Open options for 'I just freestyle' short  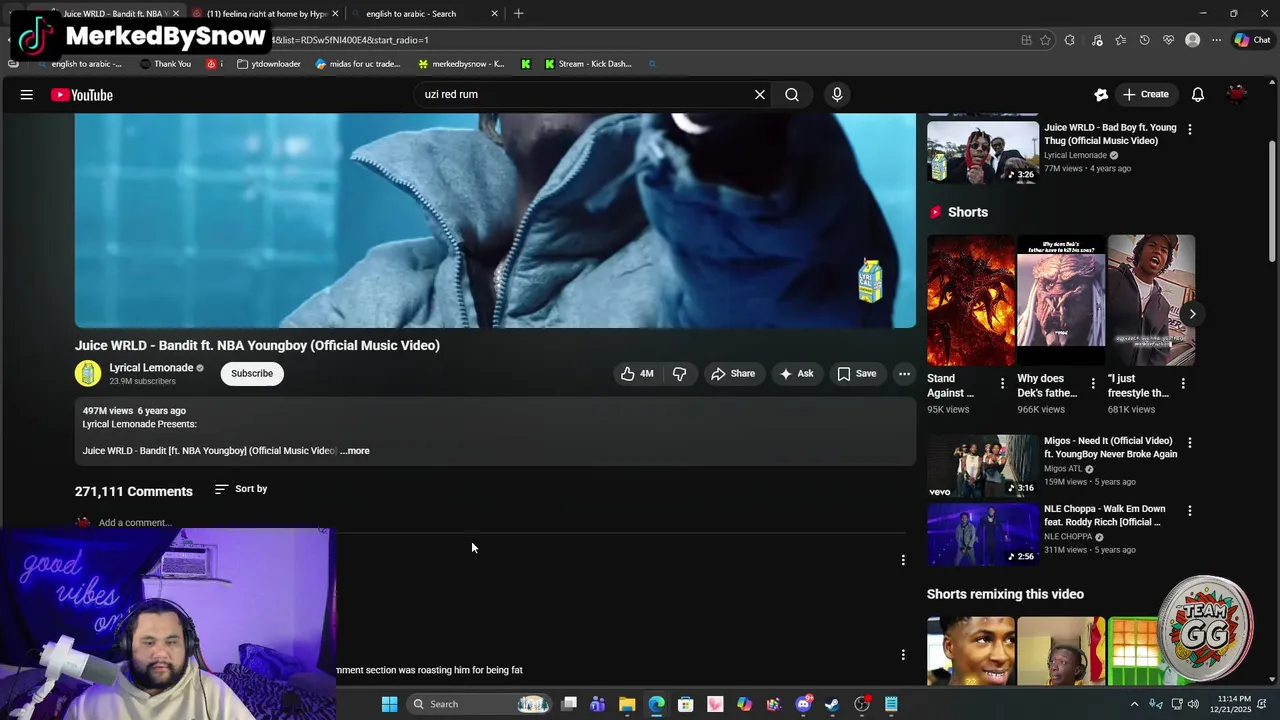tap(1183, 383)
